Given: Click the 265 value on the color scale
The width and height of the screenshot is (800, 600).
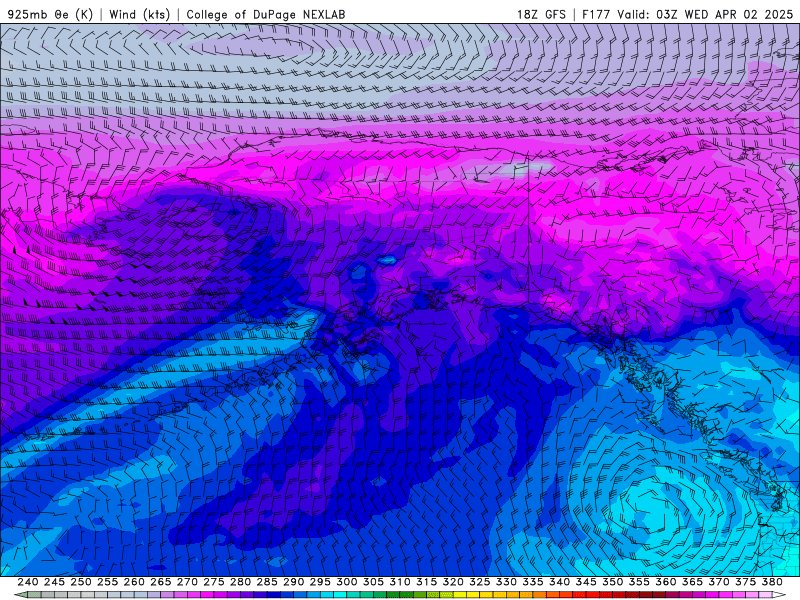Looking at the screenshot, I should [160, 582].
